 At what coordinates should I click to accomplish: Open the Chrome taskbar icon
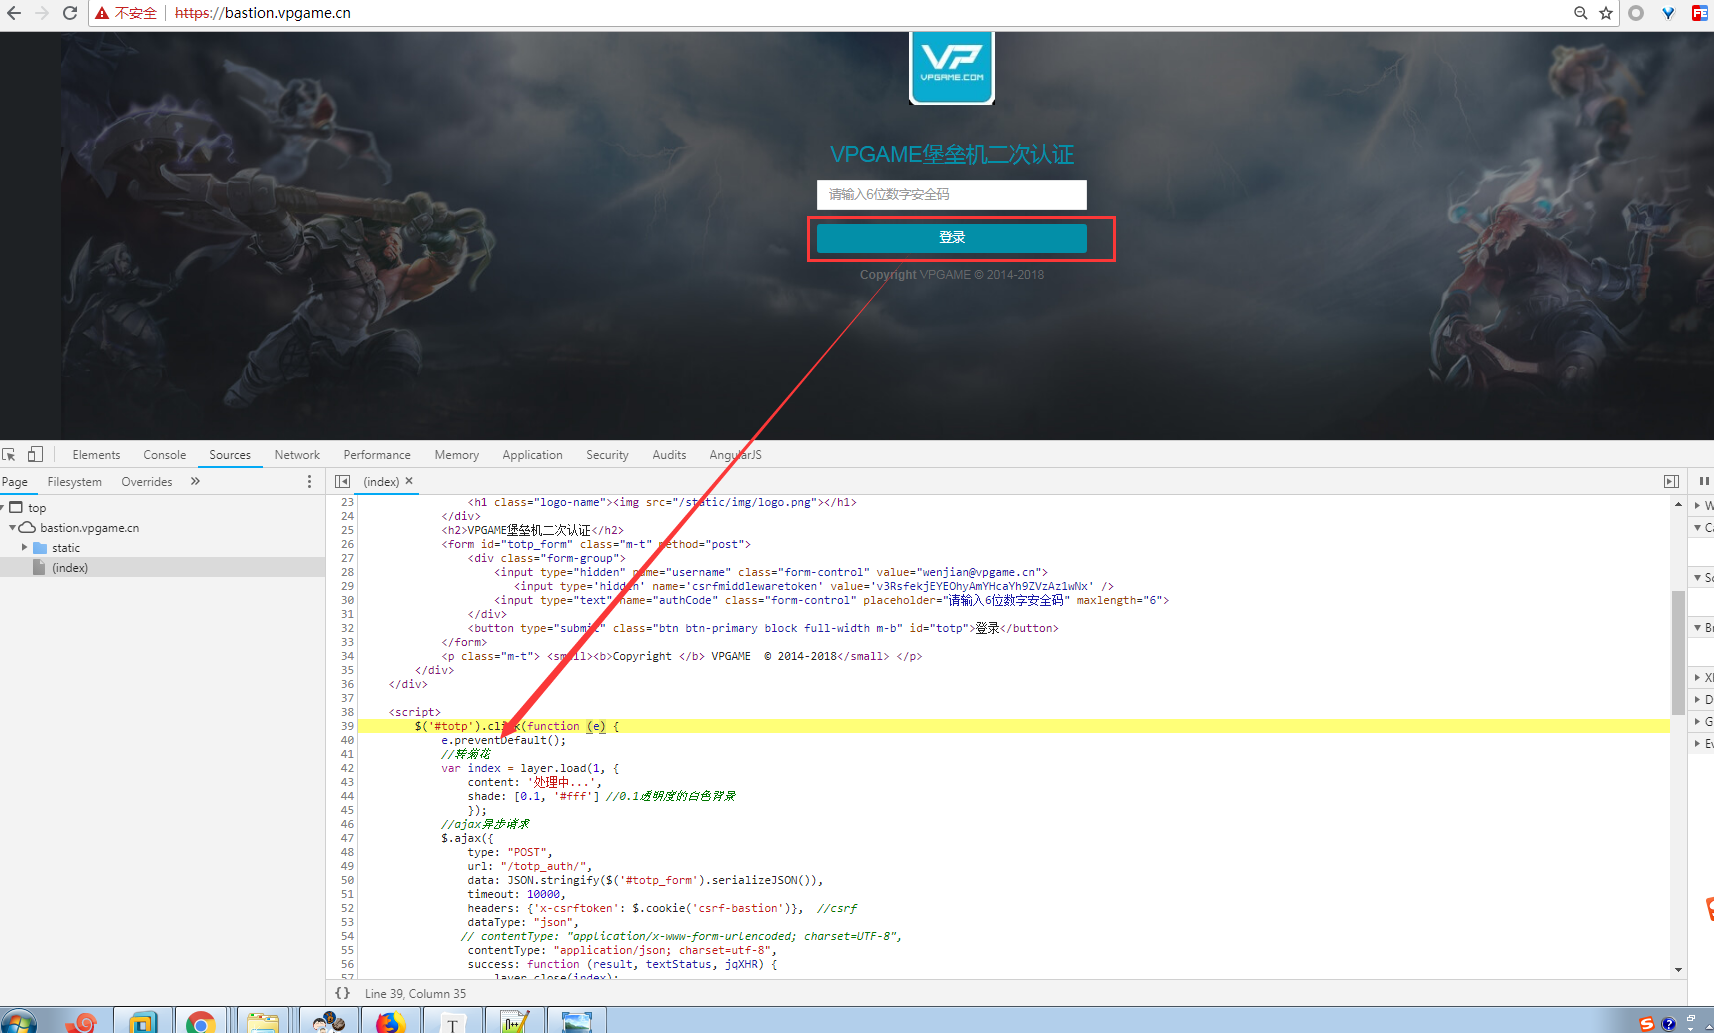[201, 1022]
